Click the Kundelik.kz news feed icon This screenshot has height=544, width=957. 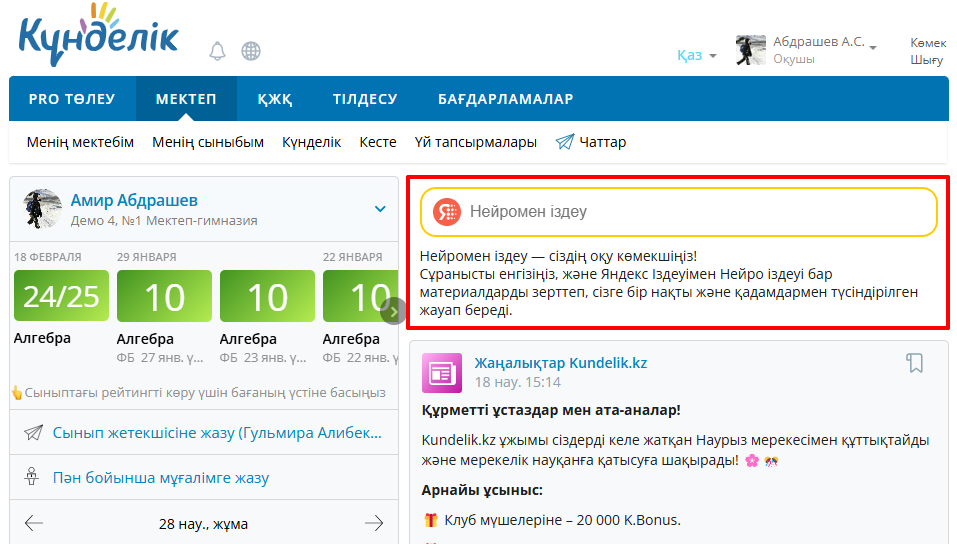point(442,372)
